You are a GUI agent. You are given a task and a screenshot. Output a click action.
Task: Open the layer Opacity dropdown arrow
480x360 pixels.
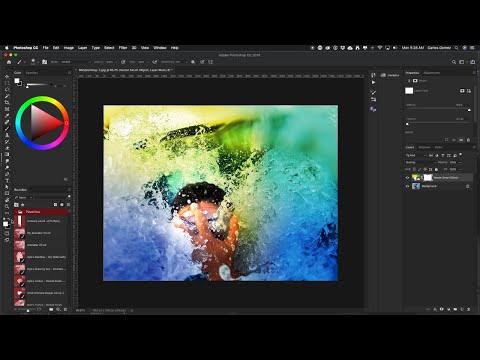tap(460, 162)
